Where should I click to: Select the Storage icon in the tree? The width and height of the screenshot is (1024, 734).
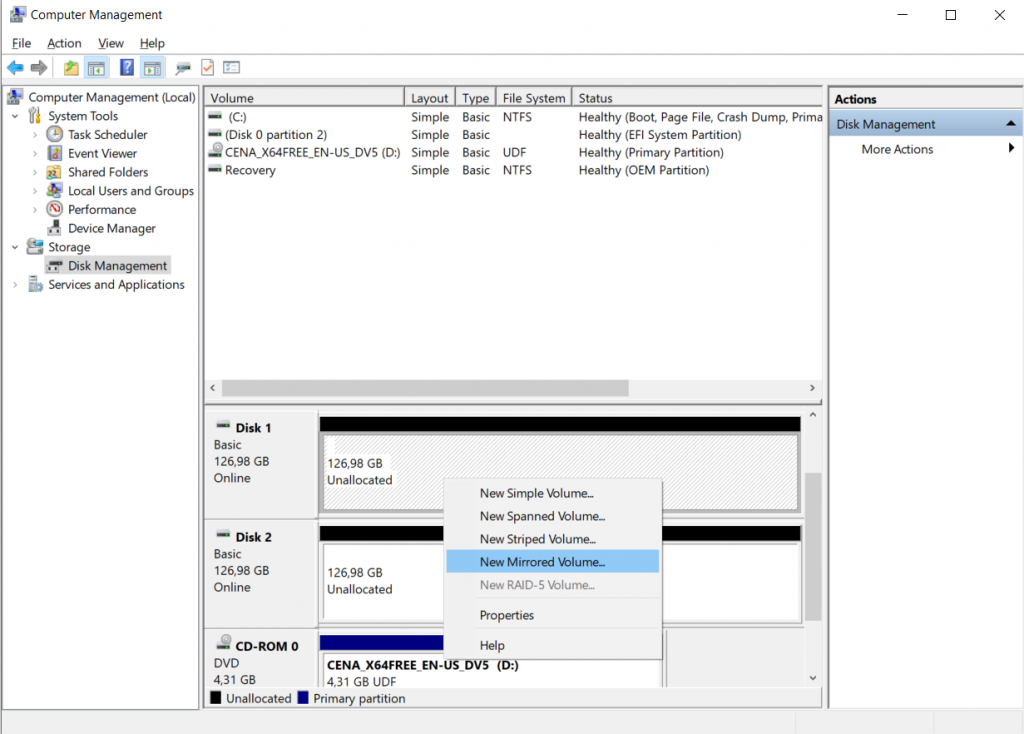(x=35, y=246)
